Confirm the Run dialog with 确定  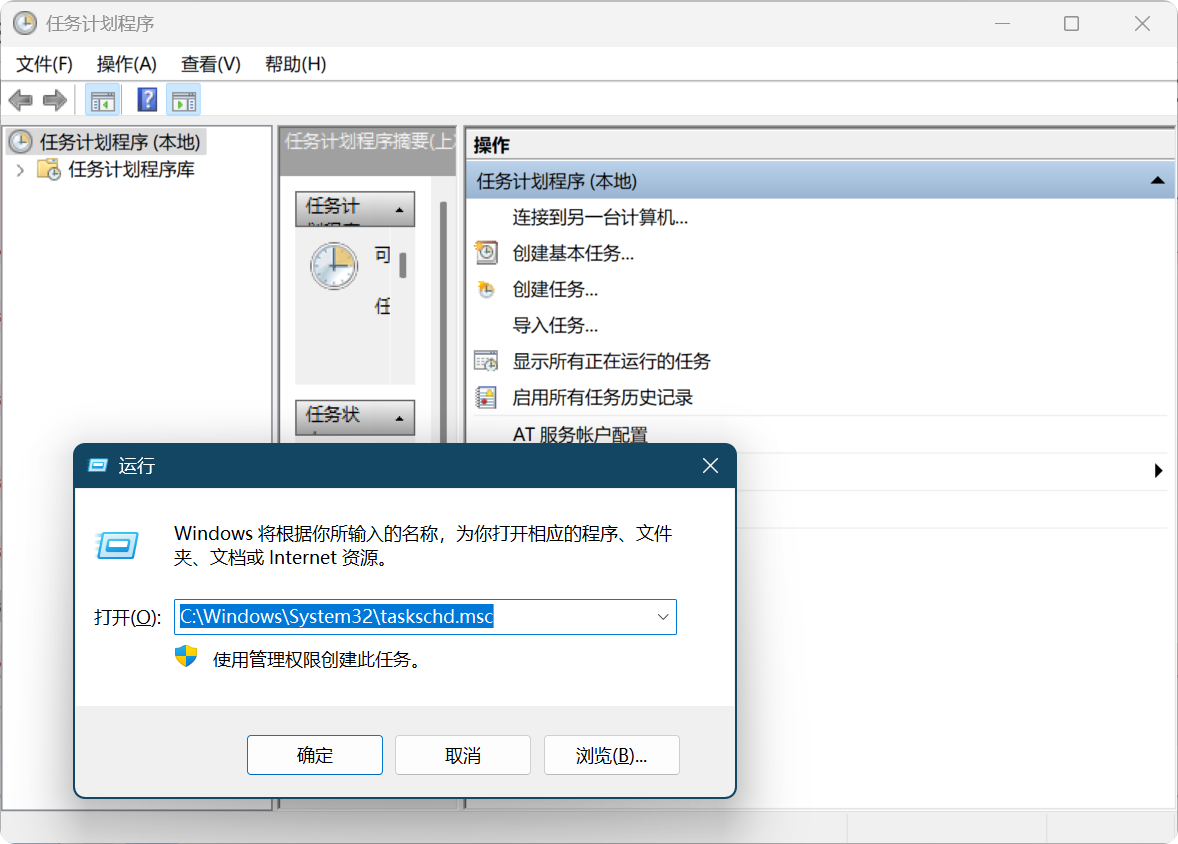coord(315,755)
